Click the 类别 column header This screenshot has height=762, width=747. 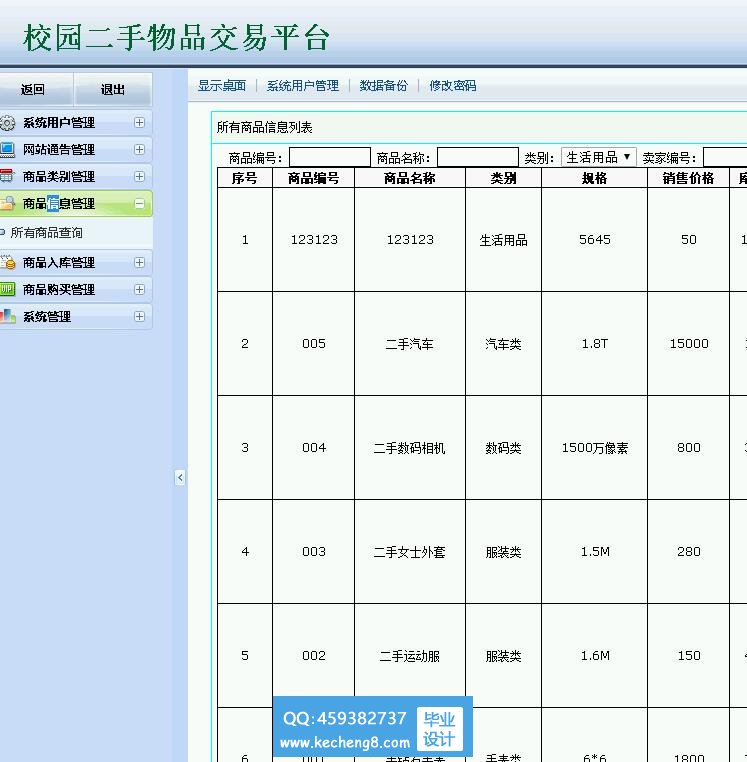point(503,178)
